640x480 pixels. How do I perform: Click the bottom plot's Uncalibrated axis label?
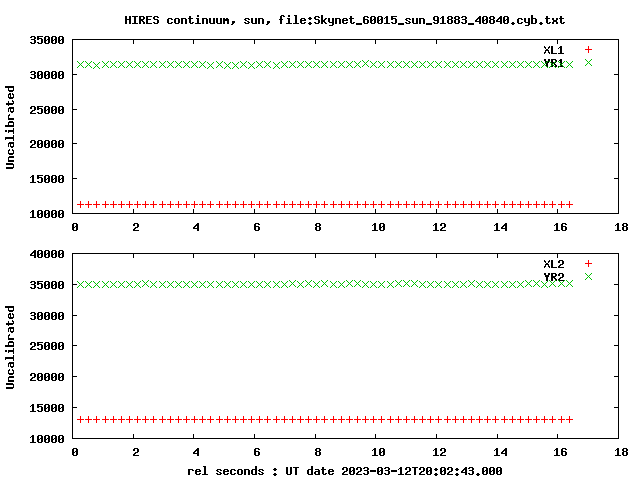coord(10,347)
